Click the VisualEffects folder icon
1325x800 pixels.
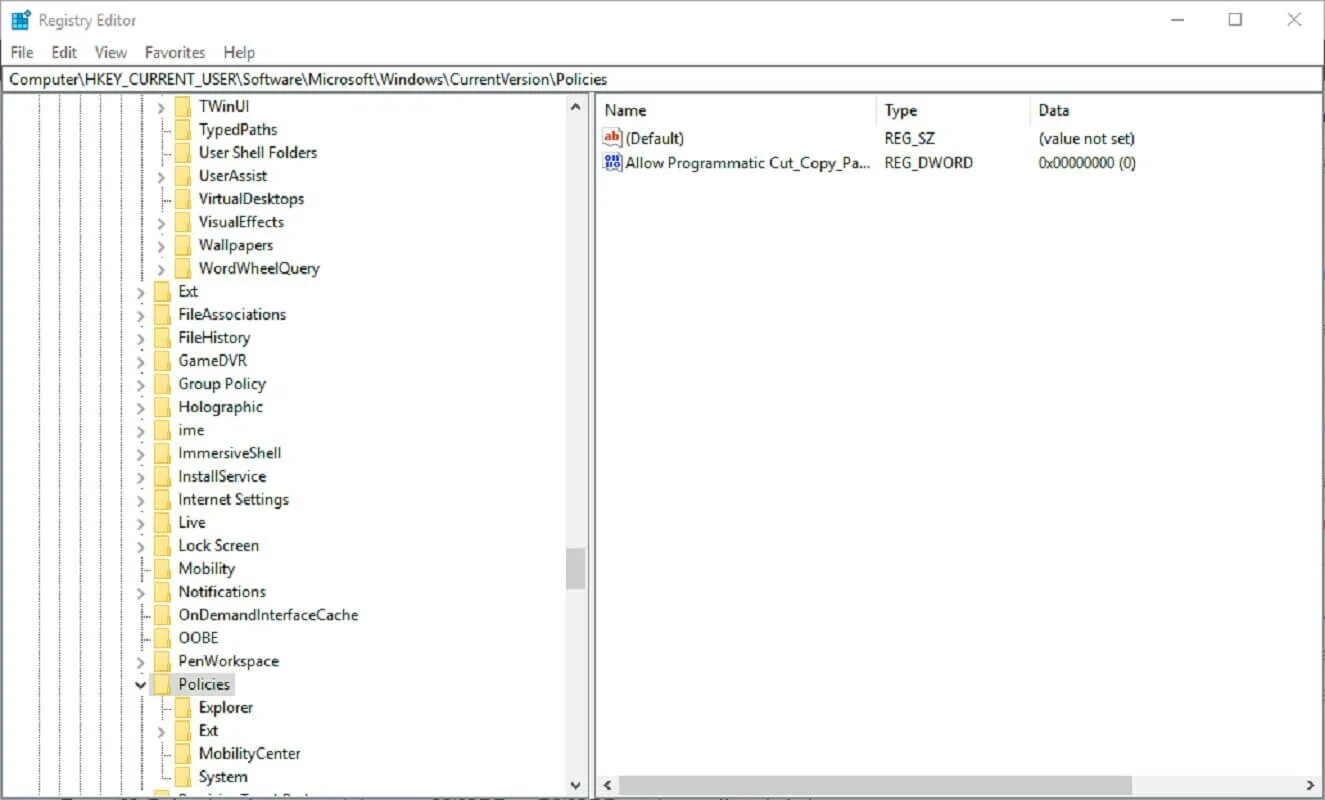[182, 221]
